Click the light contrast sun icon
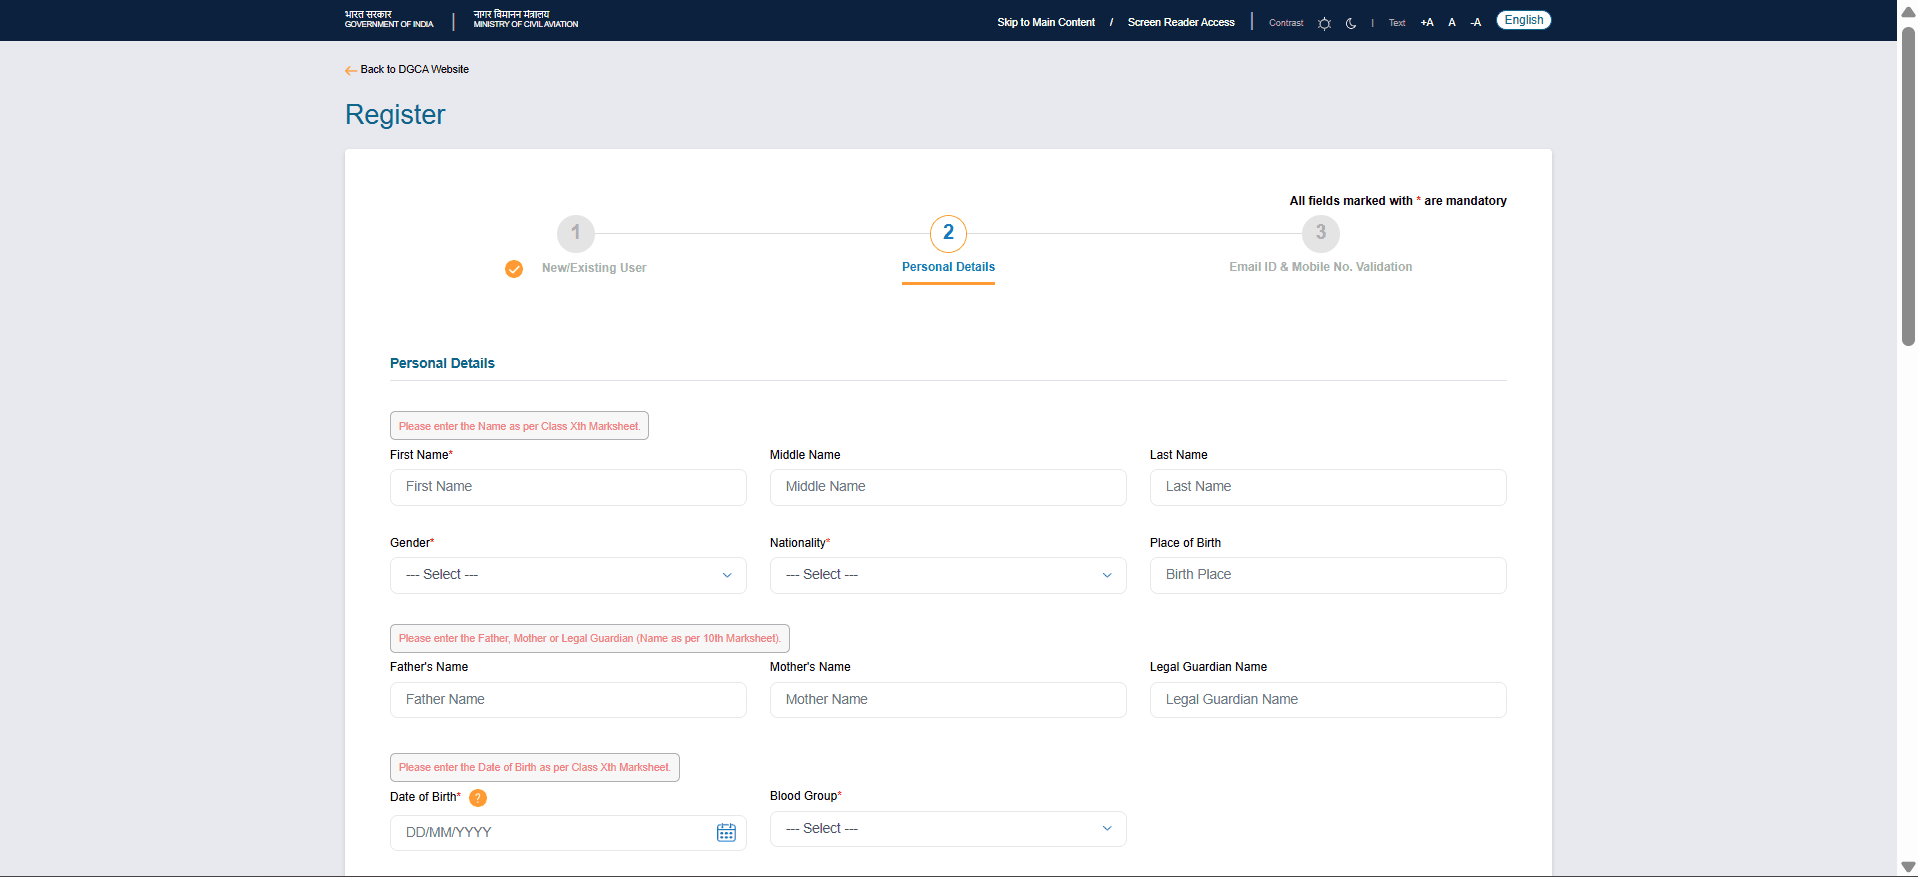Image resolution: width=1918 pixels, height=877 pixels. (1324, 23)
